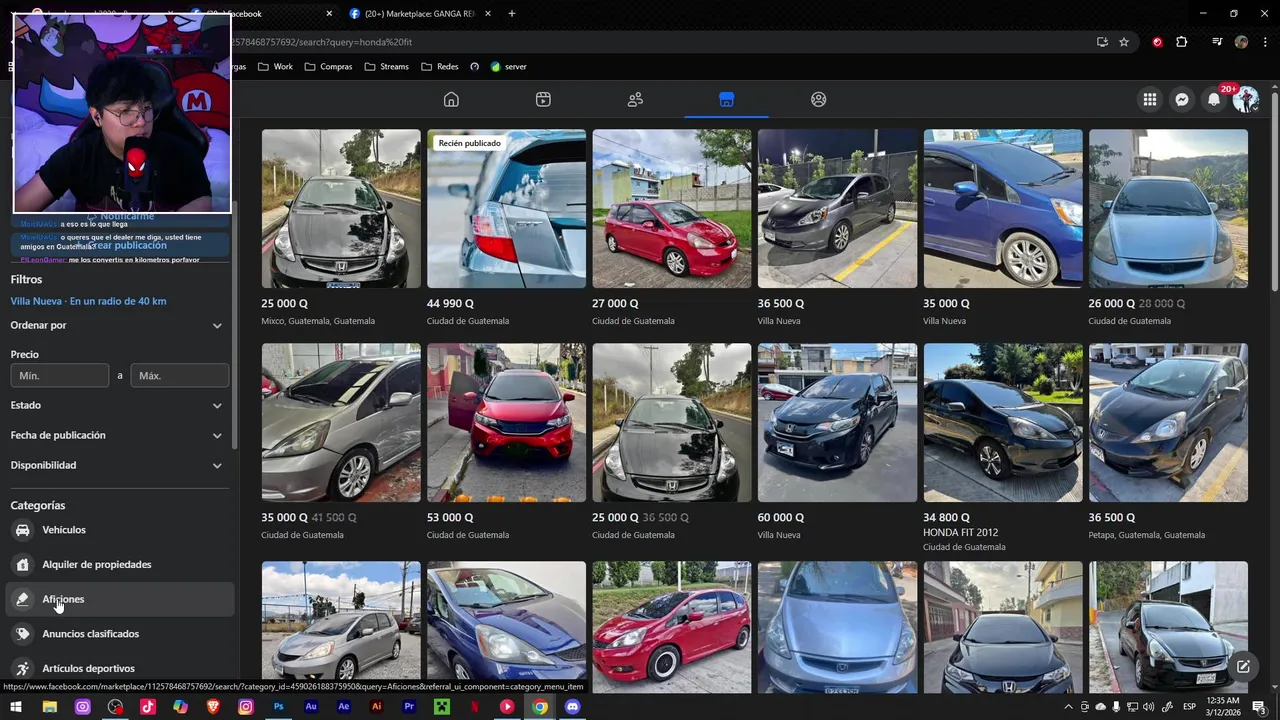Open Minecraft from the taskbar

(442, 707)
